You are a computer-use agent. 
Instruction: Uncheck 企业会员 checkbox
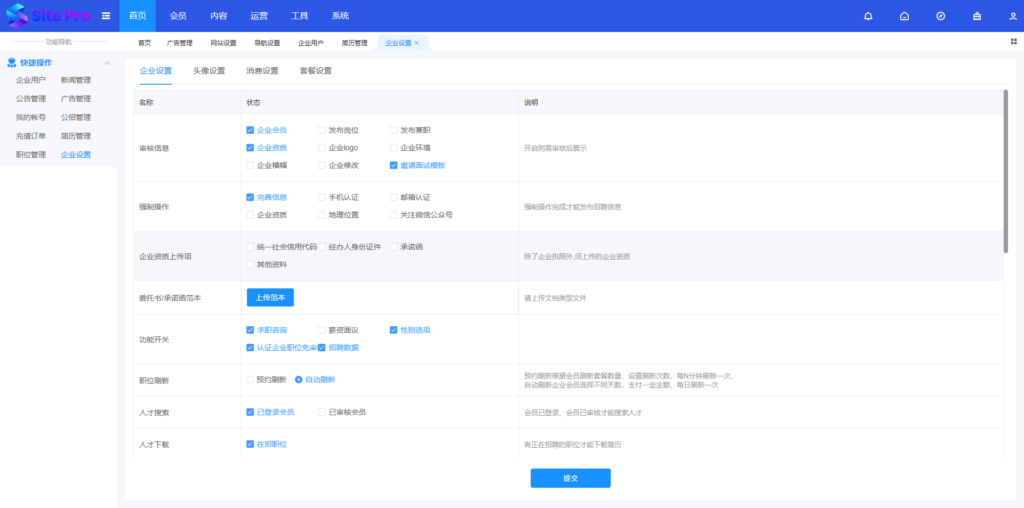[x=250, y=130]
